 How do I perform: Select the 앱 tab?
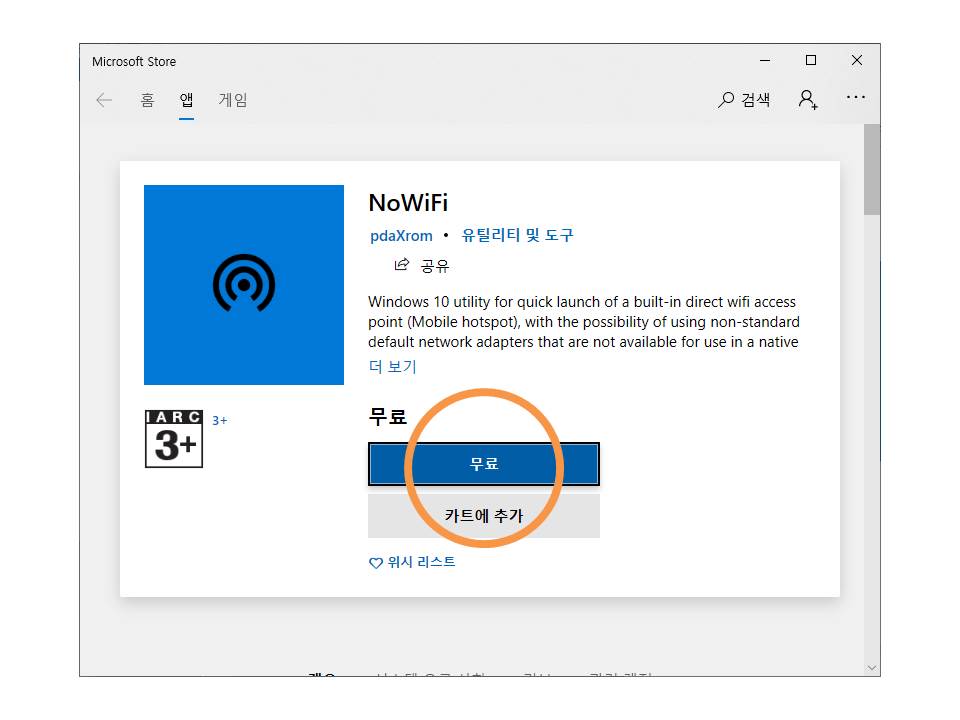pyautogui.click(x=186, y=100)
